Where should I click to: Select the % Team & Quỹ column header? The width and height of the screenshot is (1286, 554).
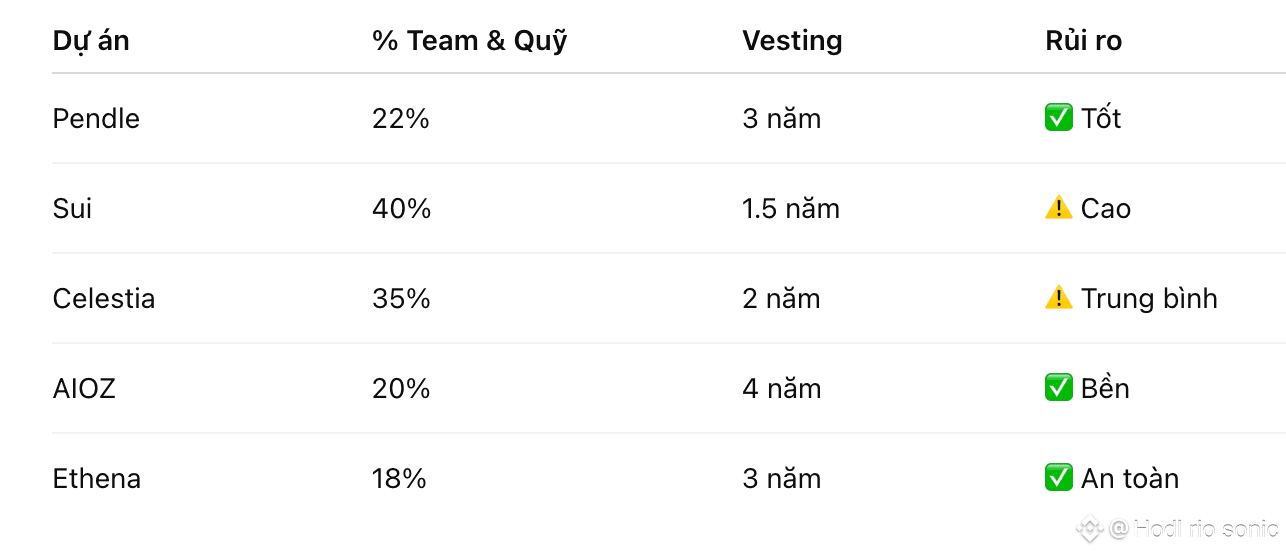pyautogui.click(x=469, y=41)
